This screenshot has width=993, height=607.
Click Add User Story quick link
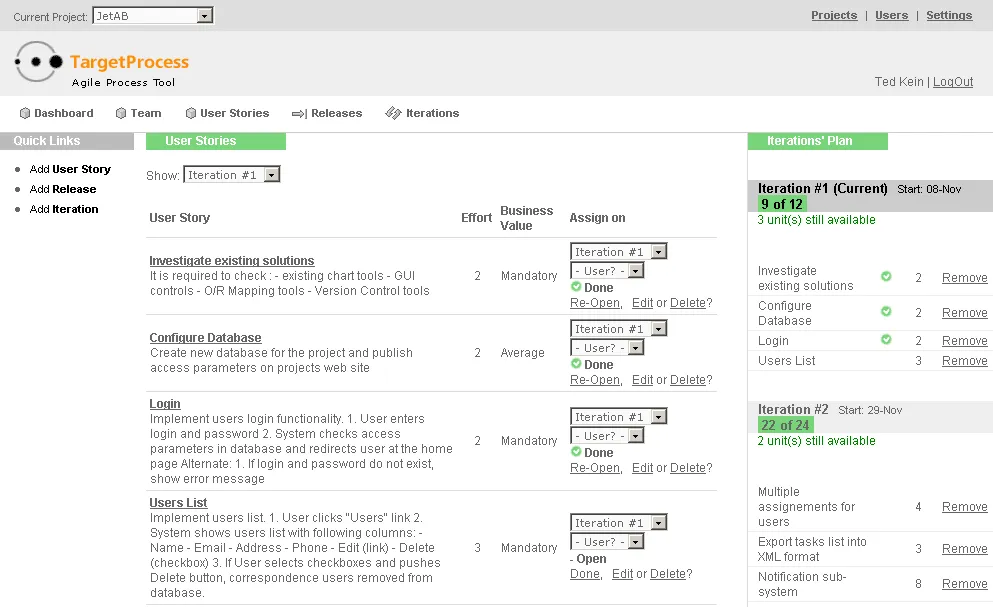pyautogui.click(x=70, y=169)
